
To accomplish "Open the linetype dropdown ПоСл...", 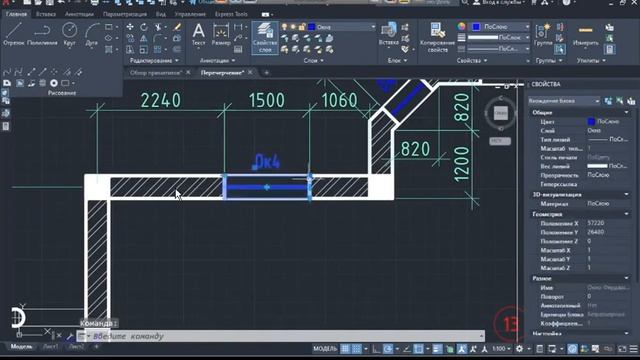I will pos(498,49).
